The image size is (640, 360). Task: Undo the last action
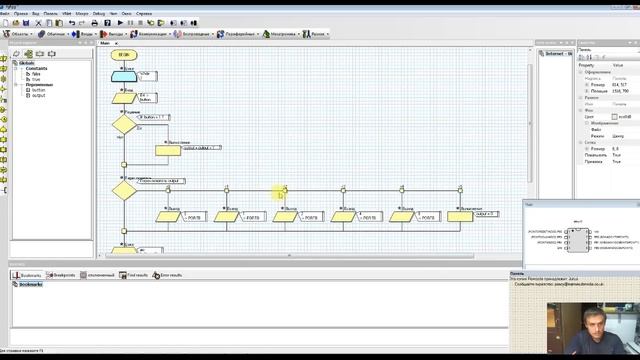coord(72,23)
